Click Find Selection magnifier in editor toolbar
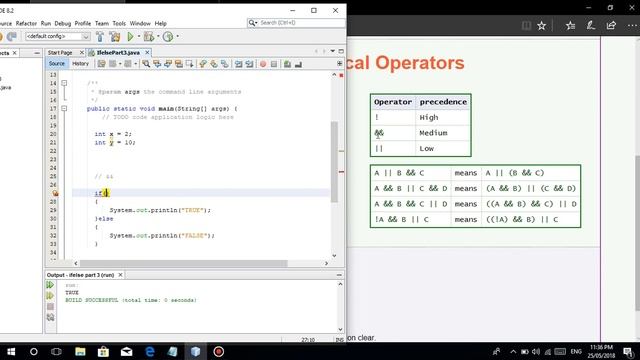Screen dimensions: 640x360 146,64
